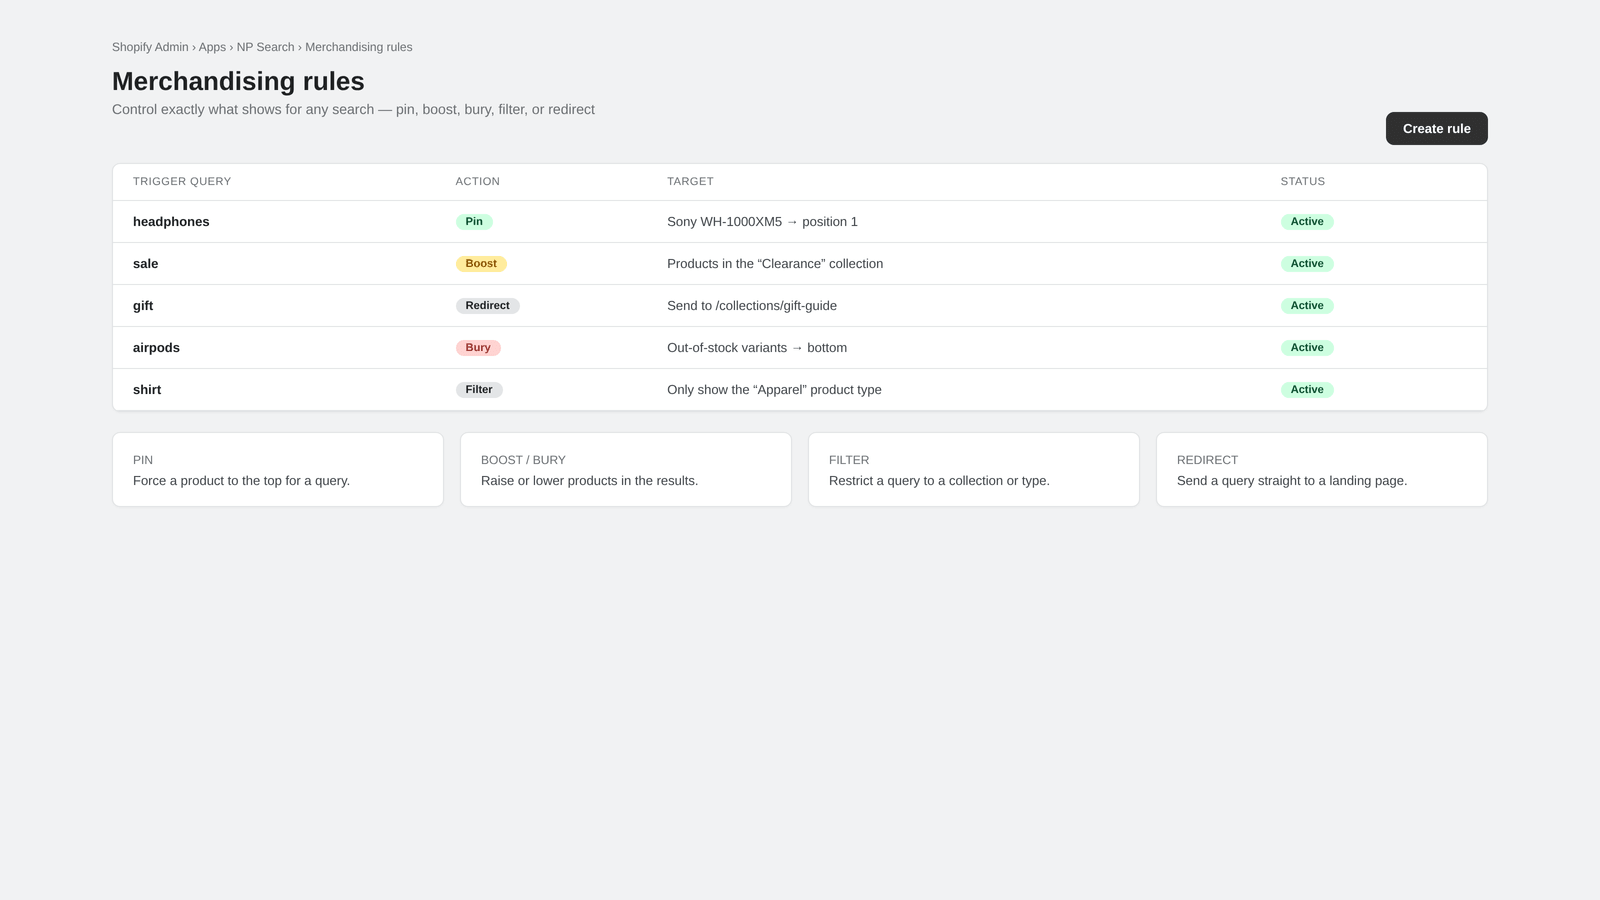Click Active status in headphones row

pyautogui.click(x=1307, y=222)
